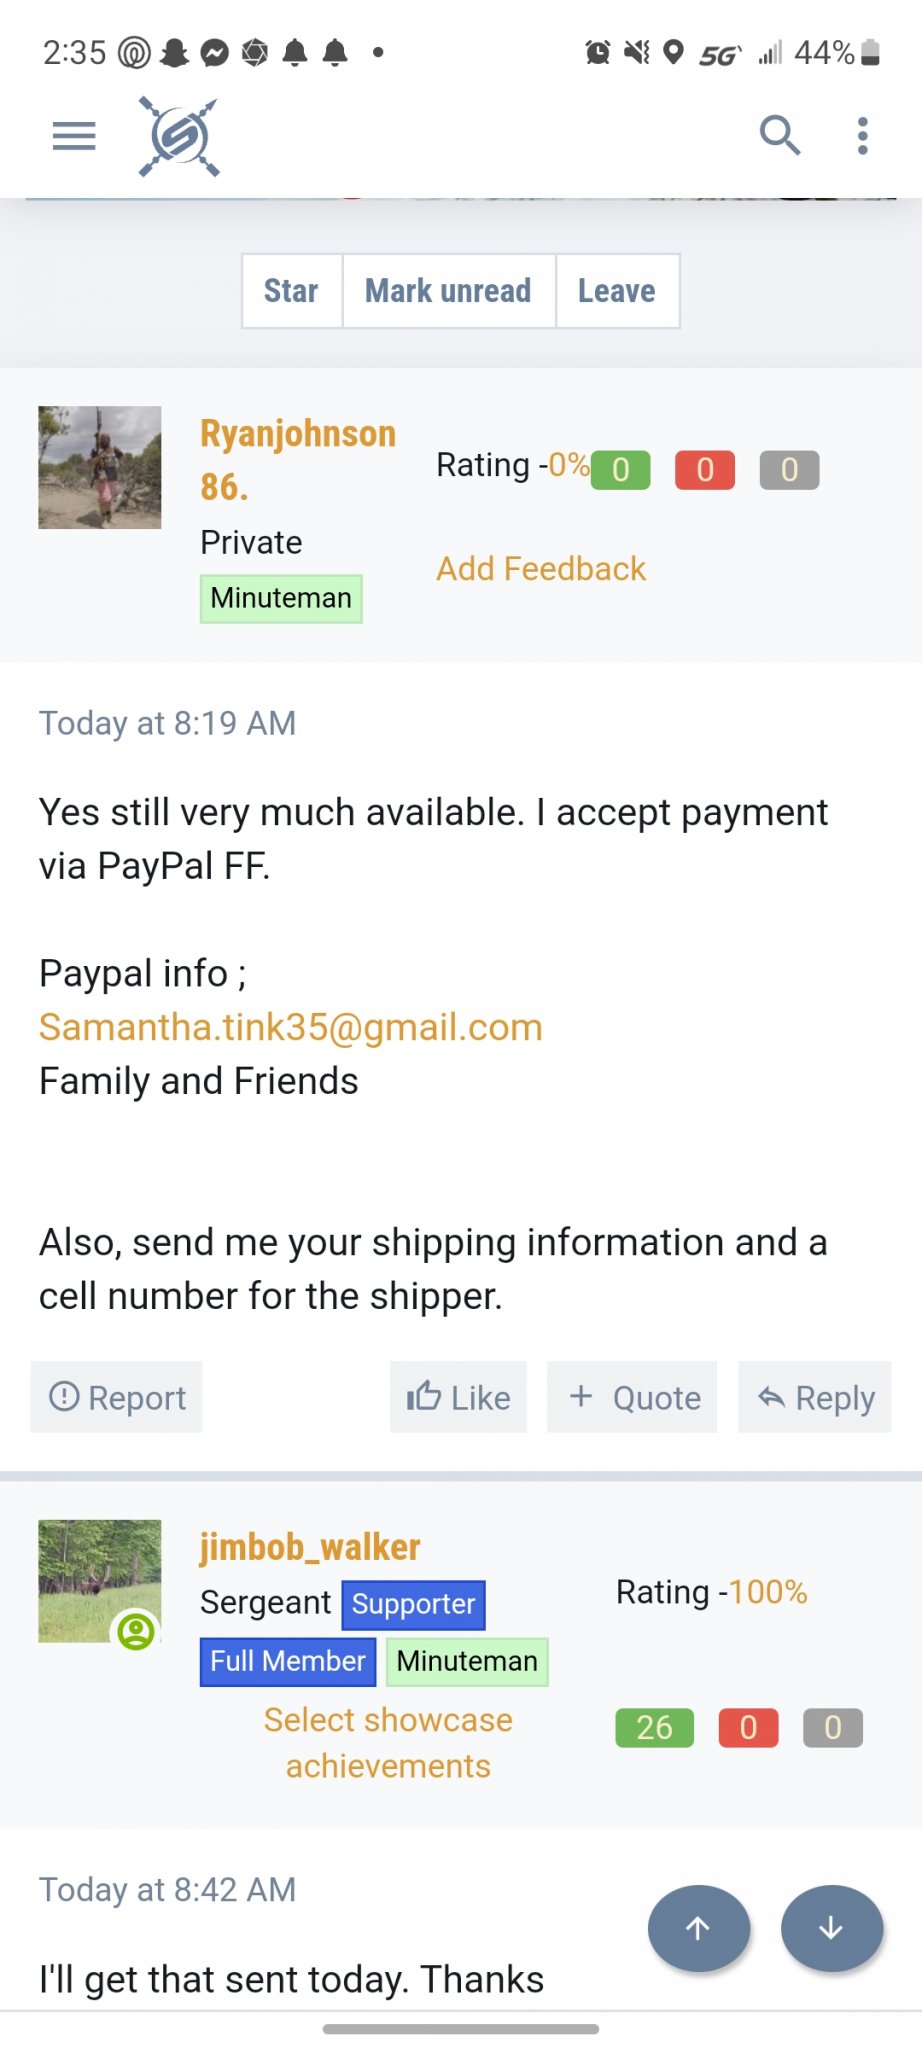This screenshot has width=922, height=2048.
Task: Star this conversation
Action: 292,291
